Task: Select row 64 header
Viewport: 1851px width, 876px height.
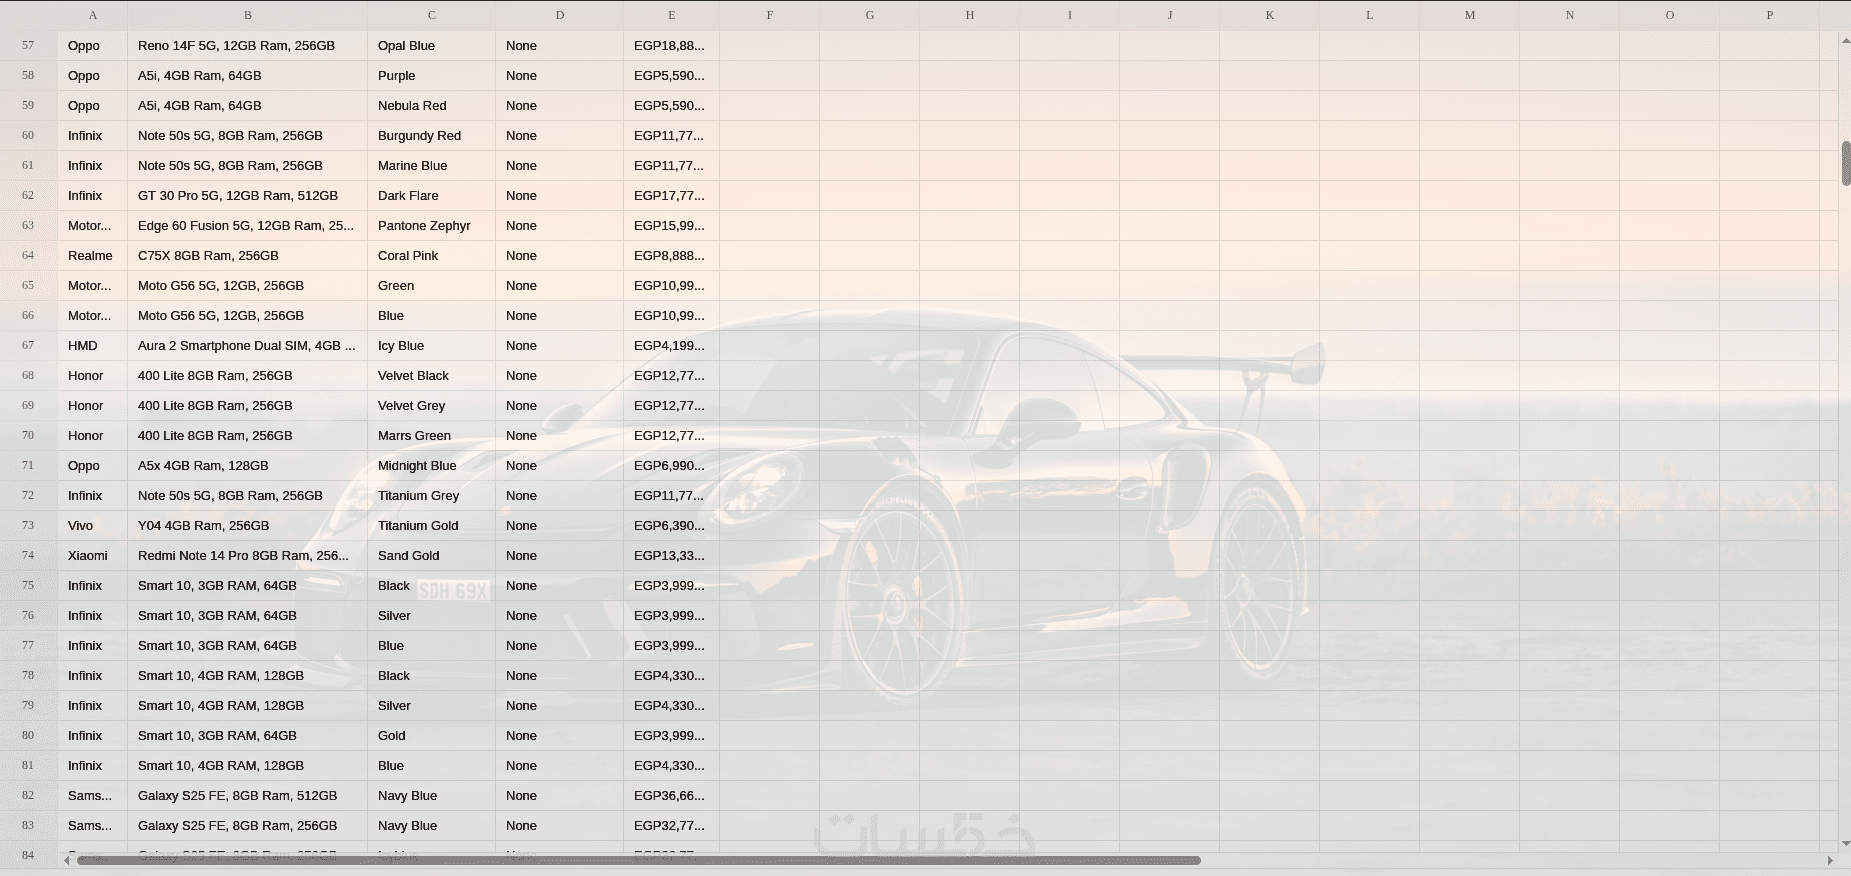Action: tap(28, 255)
